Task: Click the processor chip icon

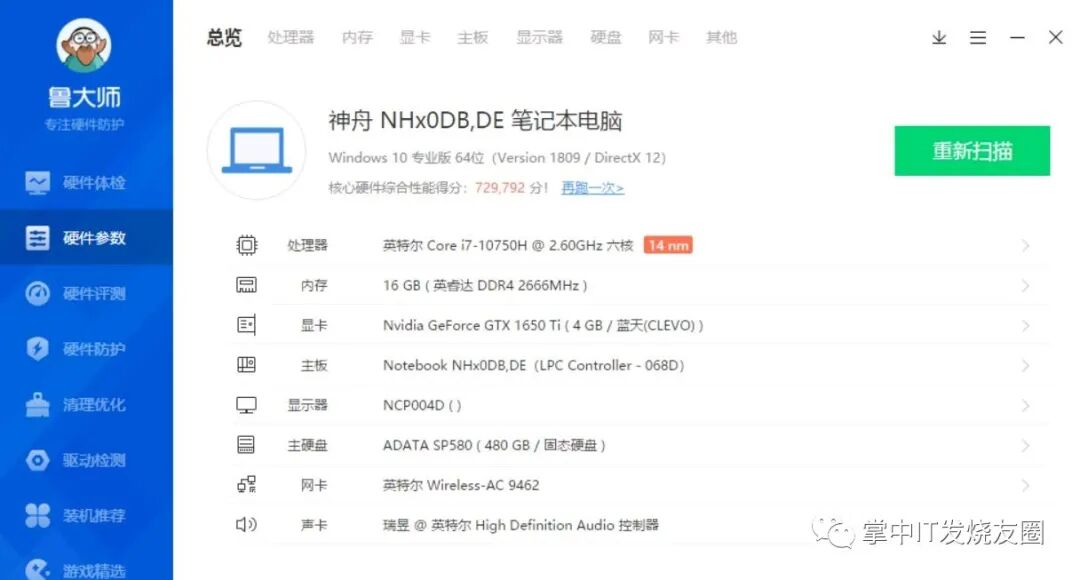Action: (247, 245)
